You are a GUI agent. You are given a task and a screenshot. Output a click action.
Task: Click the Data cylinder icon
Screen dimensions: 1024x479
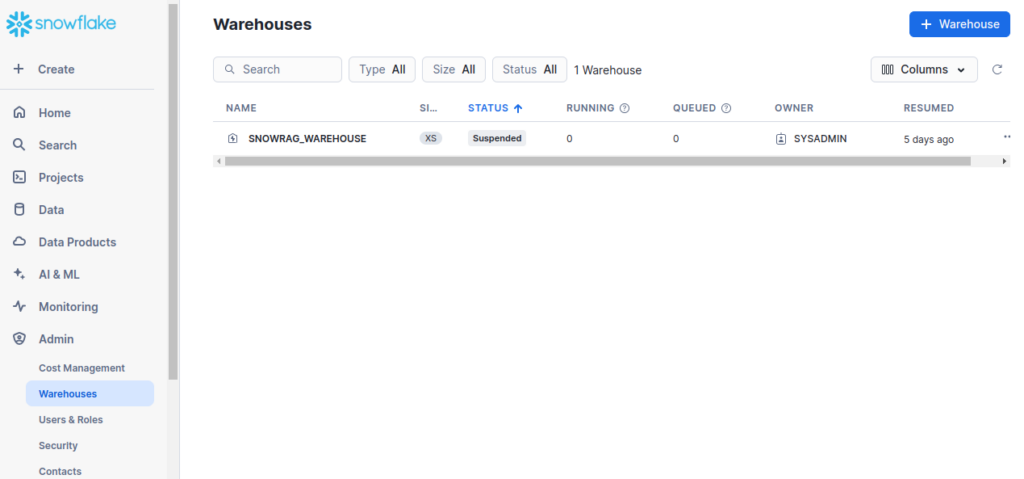[x=20, y=209]
